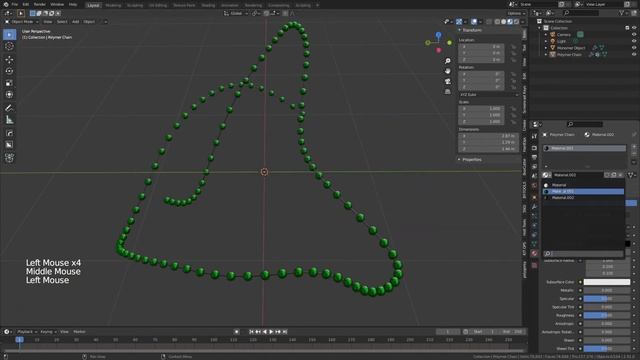Click the Roughness slider
640x360 pixels.
pos(607,315)
